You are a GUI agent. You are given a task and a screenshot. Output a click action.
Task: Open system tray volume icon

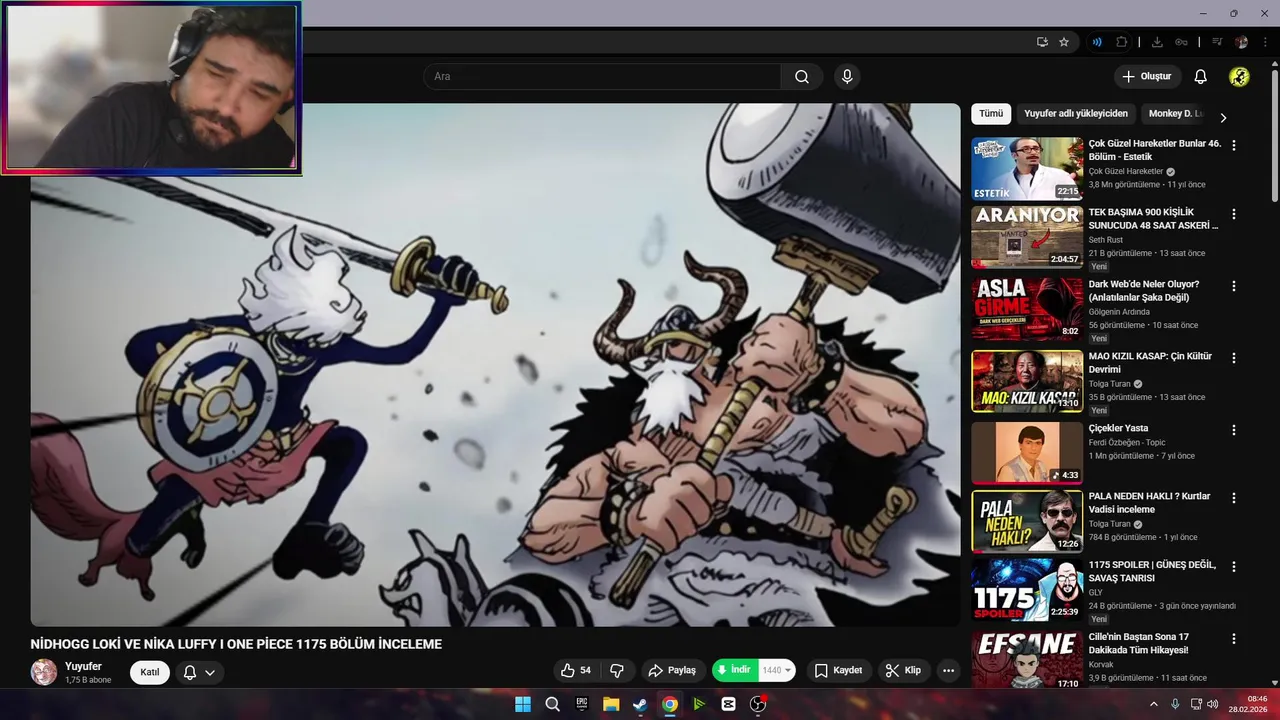(x=1212, y=704)
